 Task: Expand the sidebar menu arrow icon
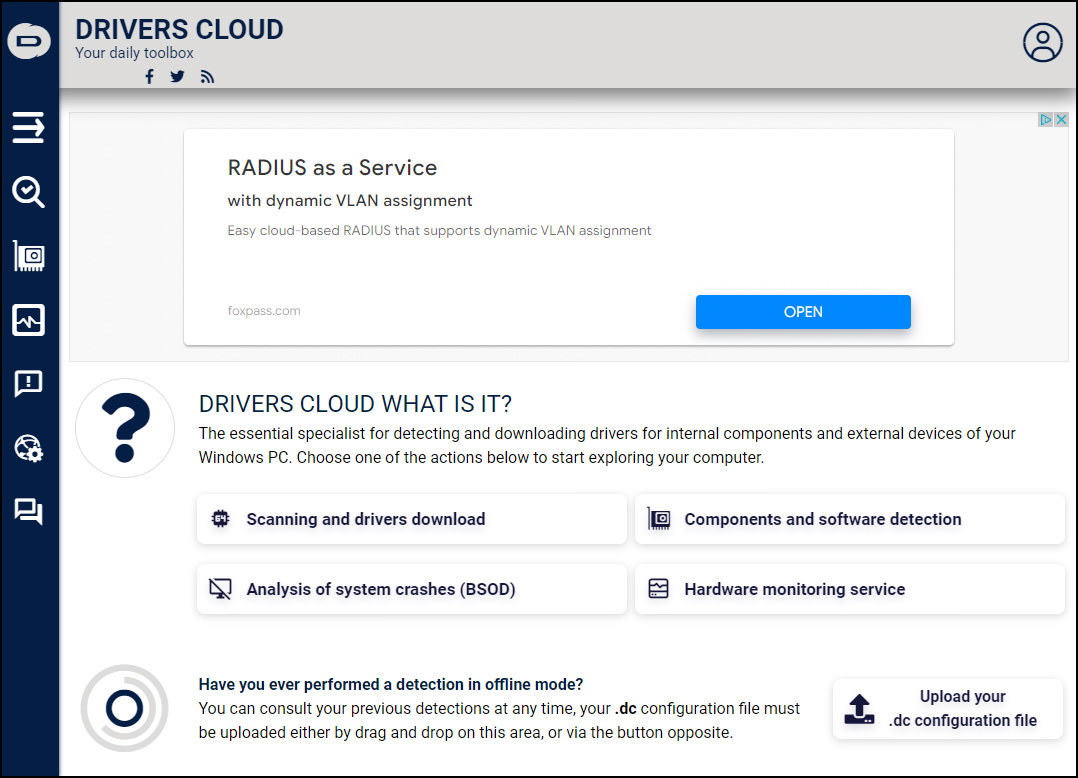point(28,128)
